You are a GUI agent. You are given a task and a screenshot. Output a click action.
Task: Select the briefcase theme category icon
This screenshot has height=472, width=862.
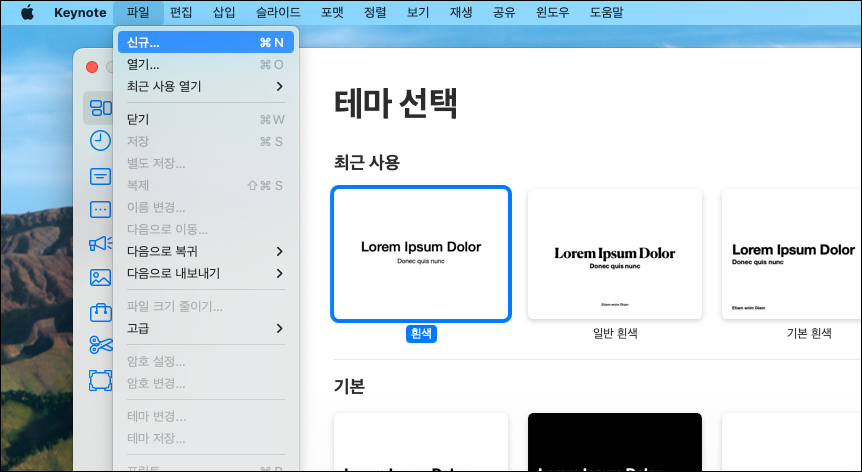[x=100, y=312]
